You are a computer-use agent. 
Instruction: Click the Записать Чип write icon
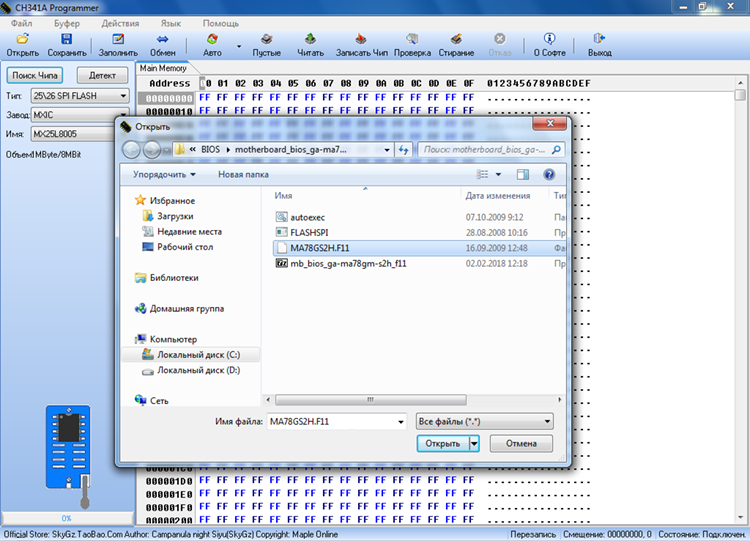(361, 39)
